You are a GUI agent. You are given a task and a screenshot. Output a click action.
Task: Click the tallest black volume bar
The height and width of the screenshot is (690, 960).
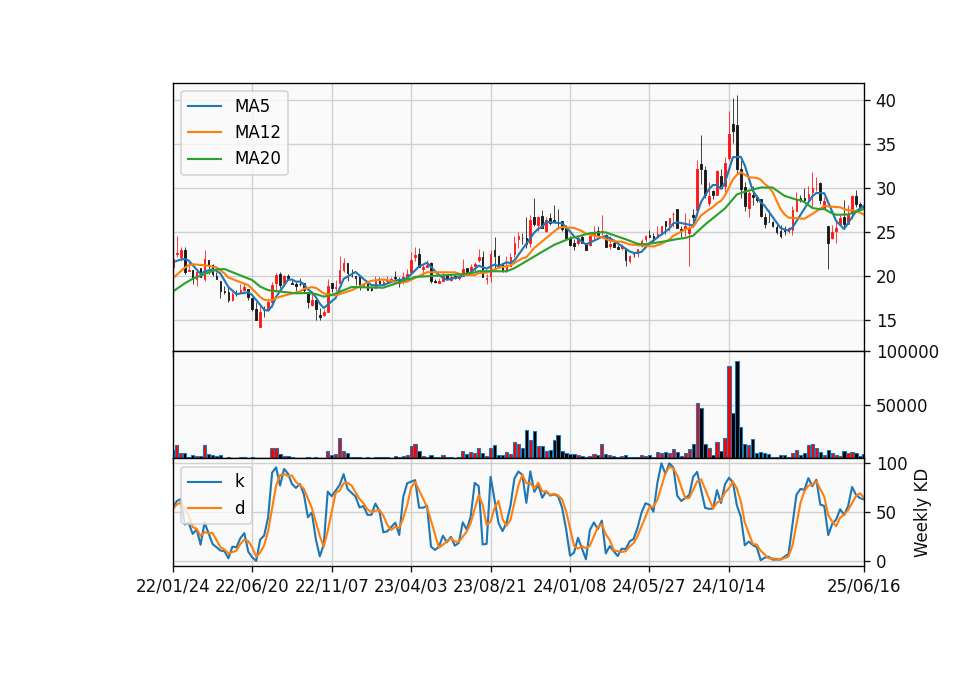[737, 410]
